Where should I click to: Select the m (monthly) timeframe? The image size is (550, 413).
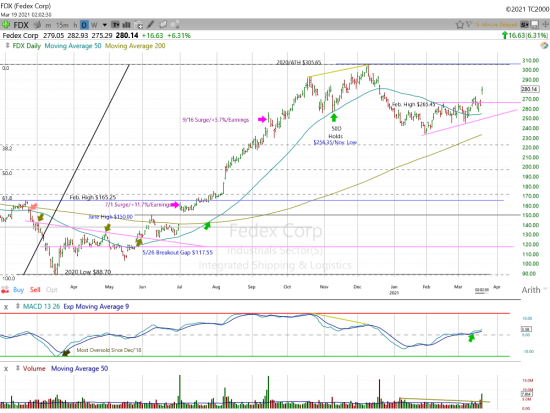(48, 25)
